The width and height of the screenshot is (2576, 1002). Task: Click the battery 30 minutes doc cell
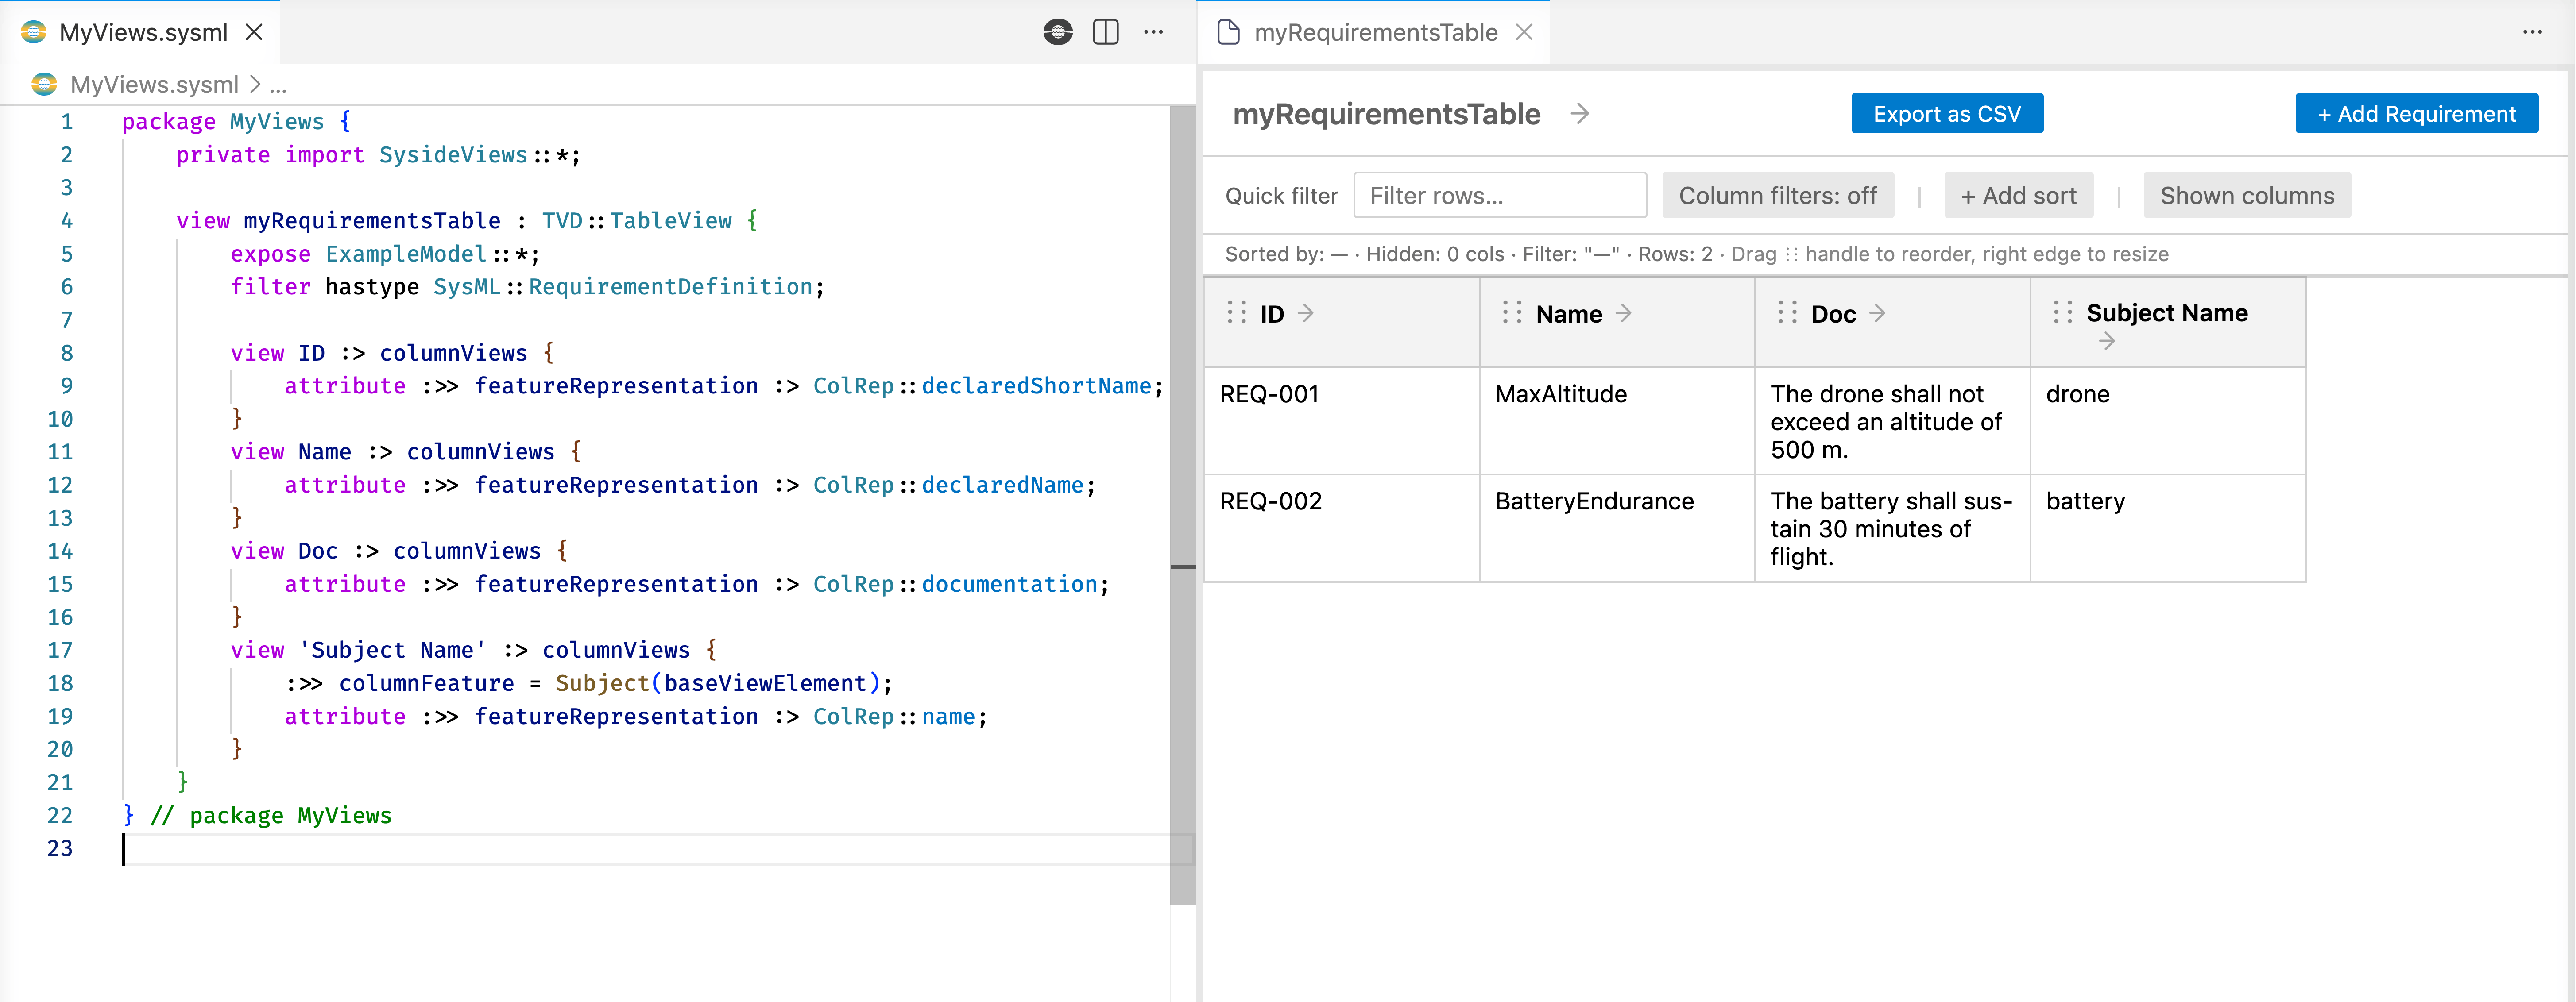point(1892,528)
